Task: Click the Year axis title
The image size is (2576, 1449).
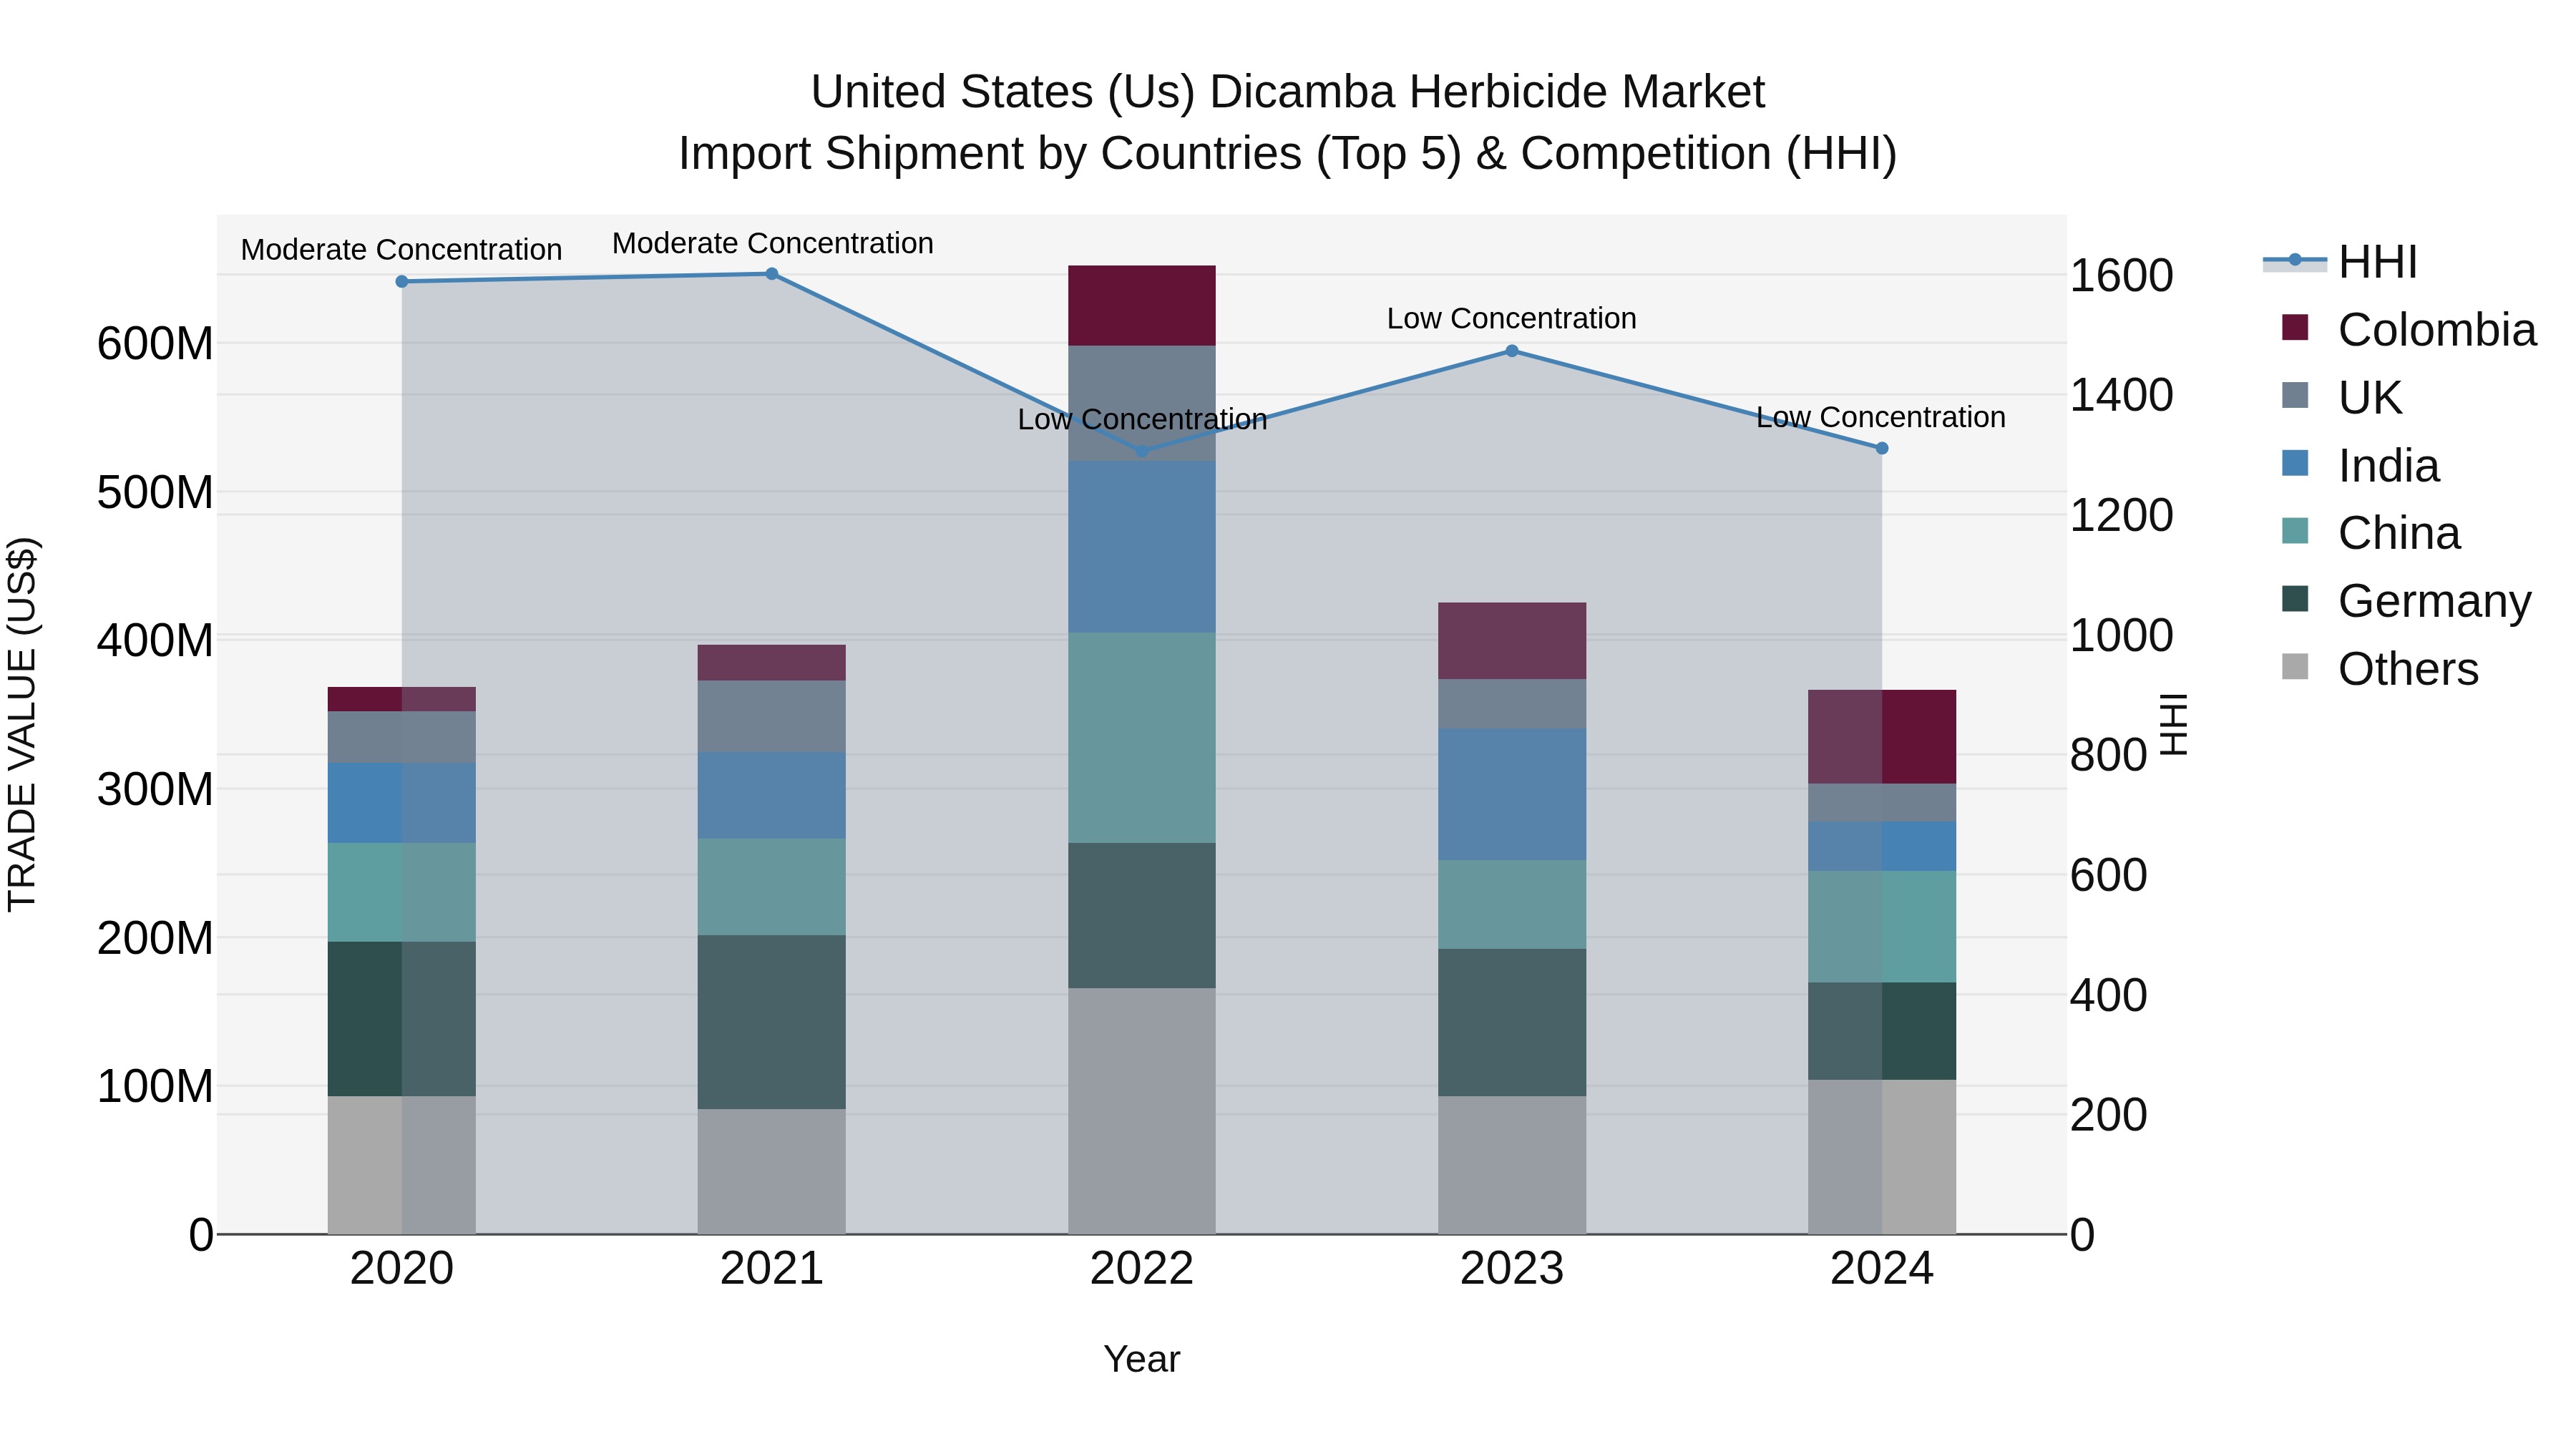Action: tap(1142, 1359)
